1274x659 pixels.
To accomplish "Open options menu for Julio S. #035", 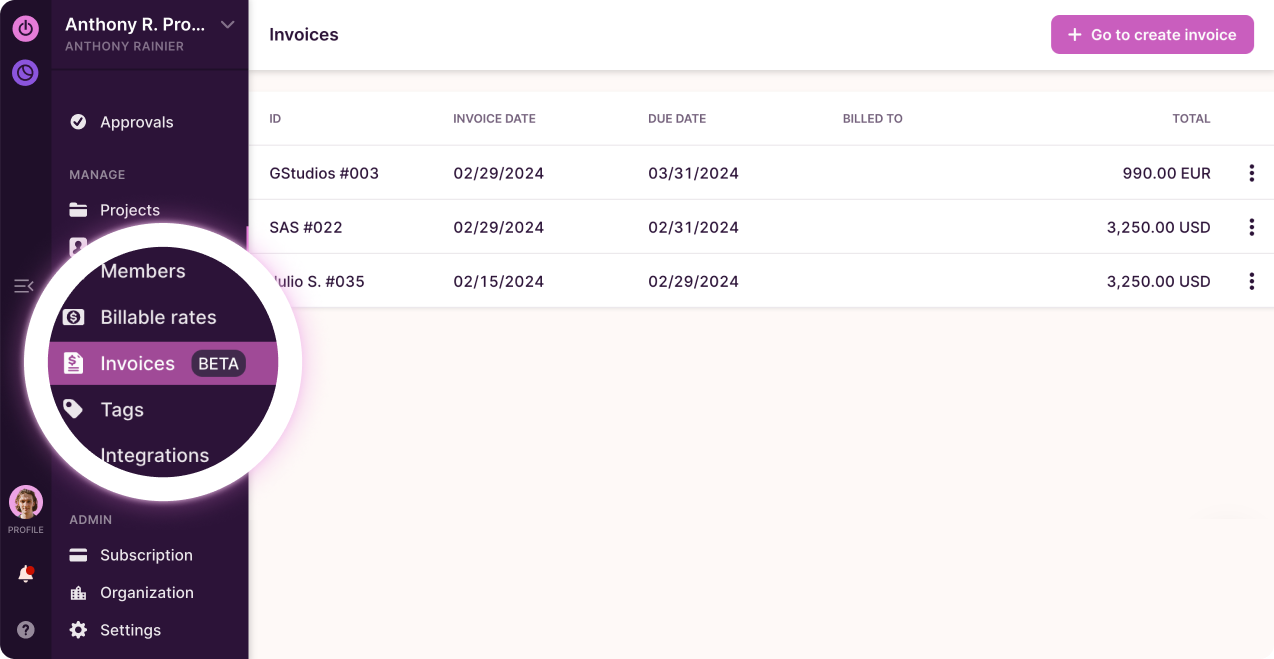I will [1251, 281].
